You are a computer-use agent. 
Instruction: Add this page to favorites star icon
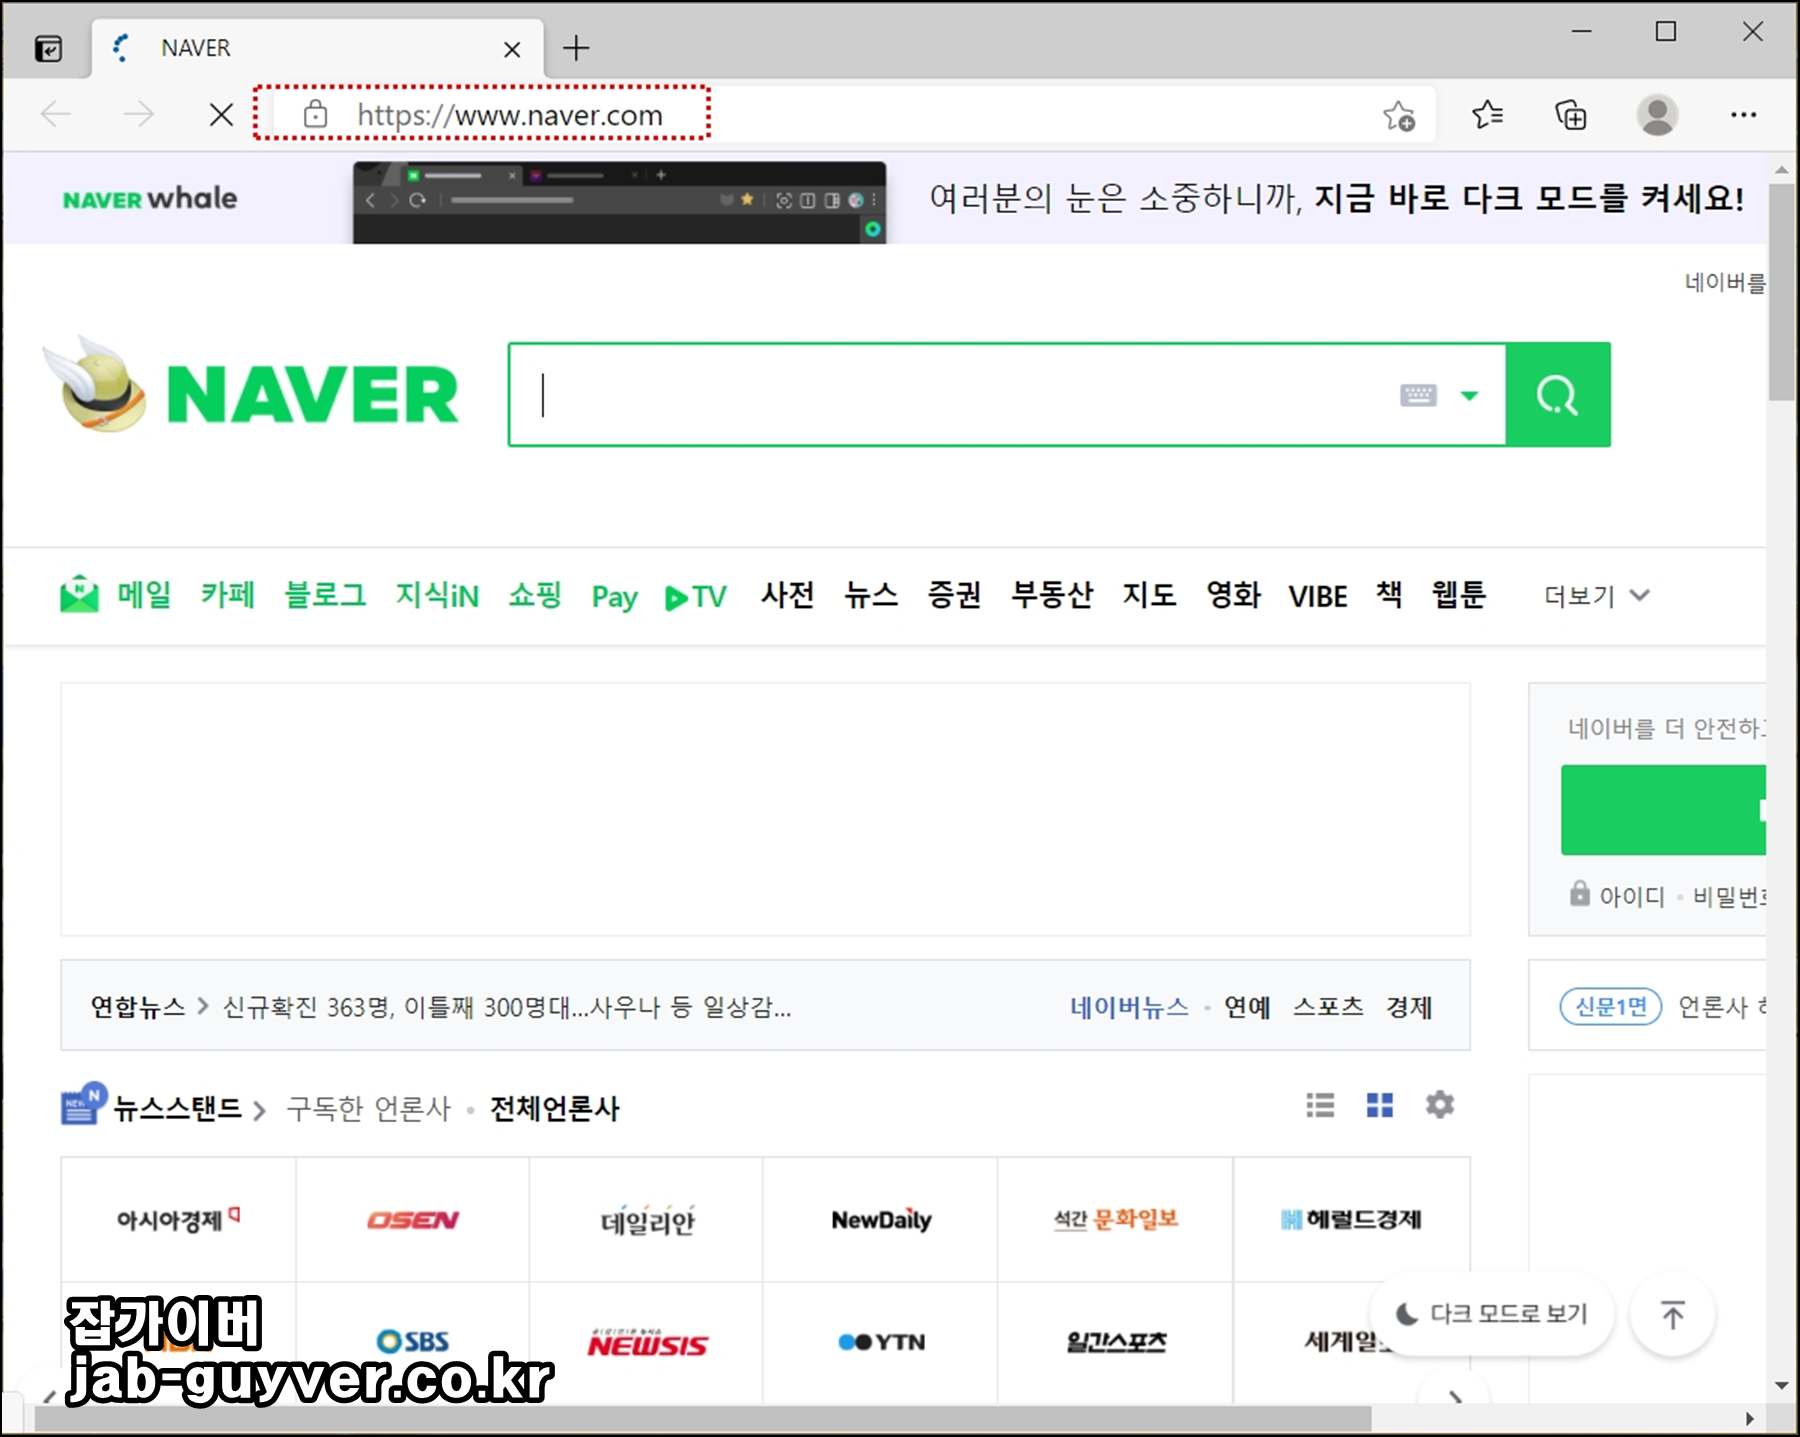pyautogui.click(x=1399, y=116)
